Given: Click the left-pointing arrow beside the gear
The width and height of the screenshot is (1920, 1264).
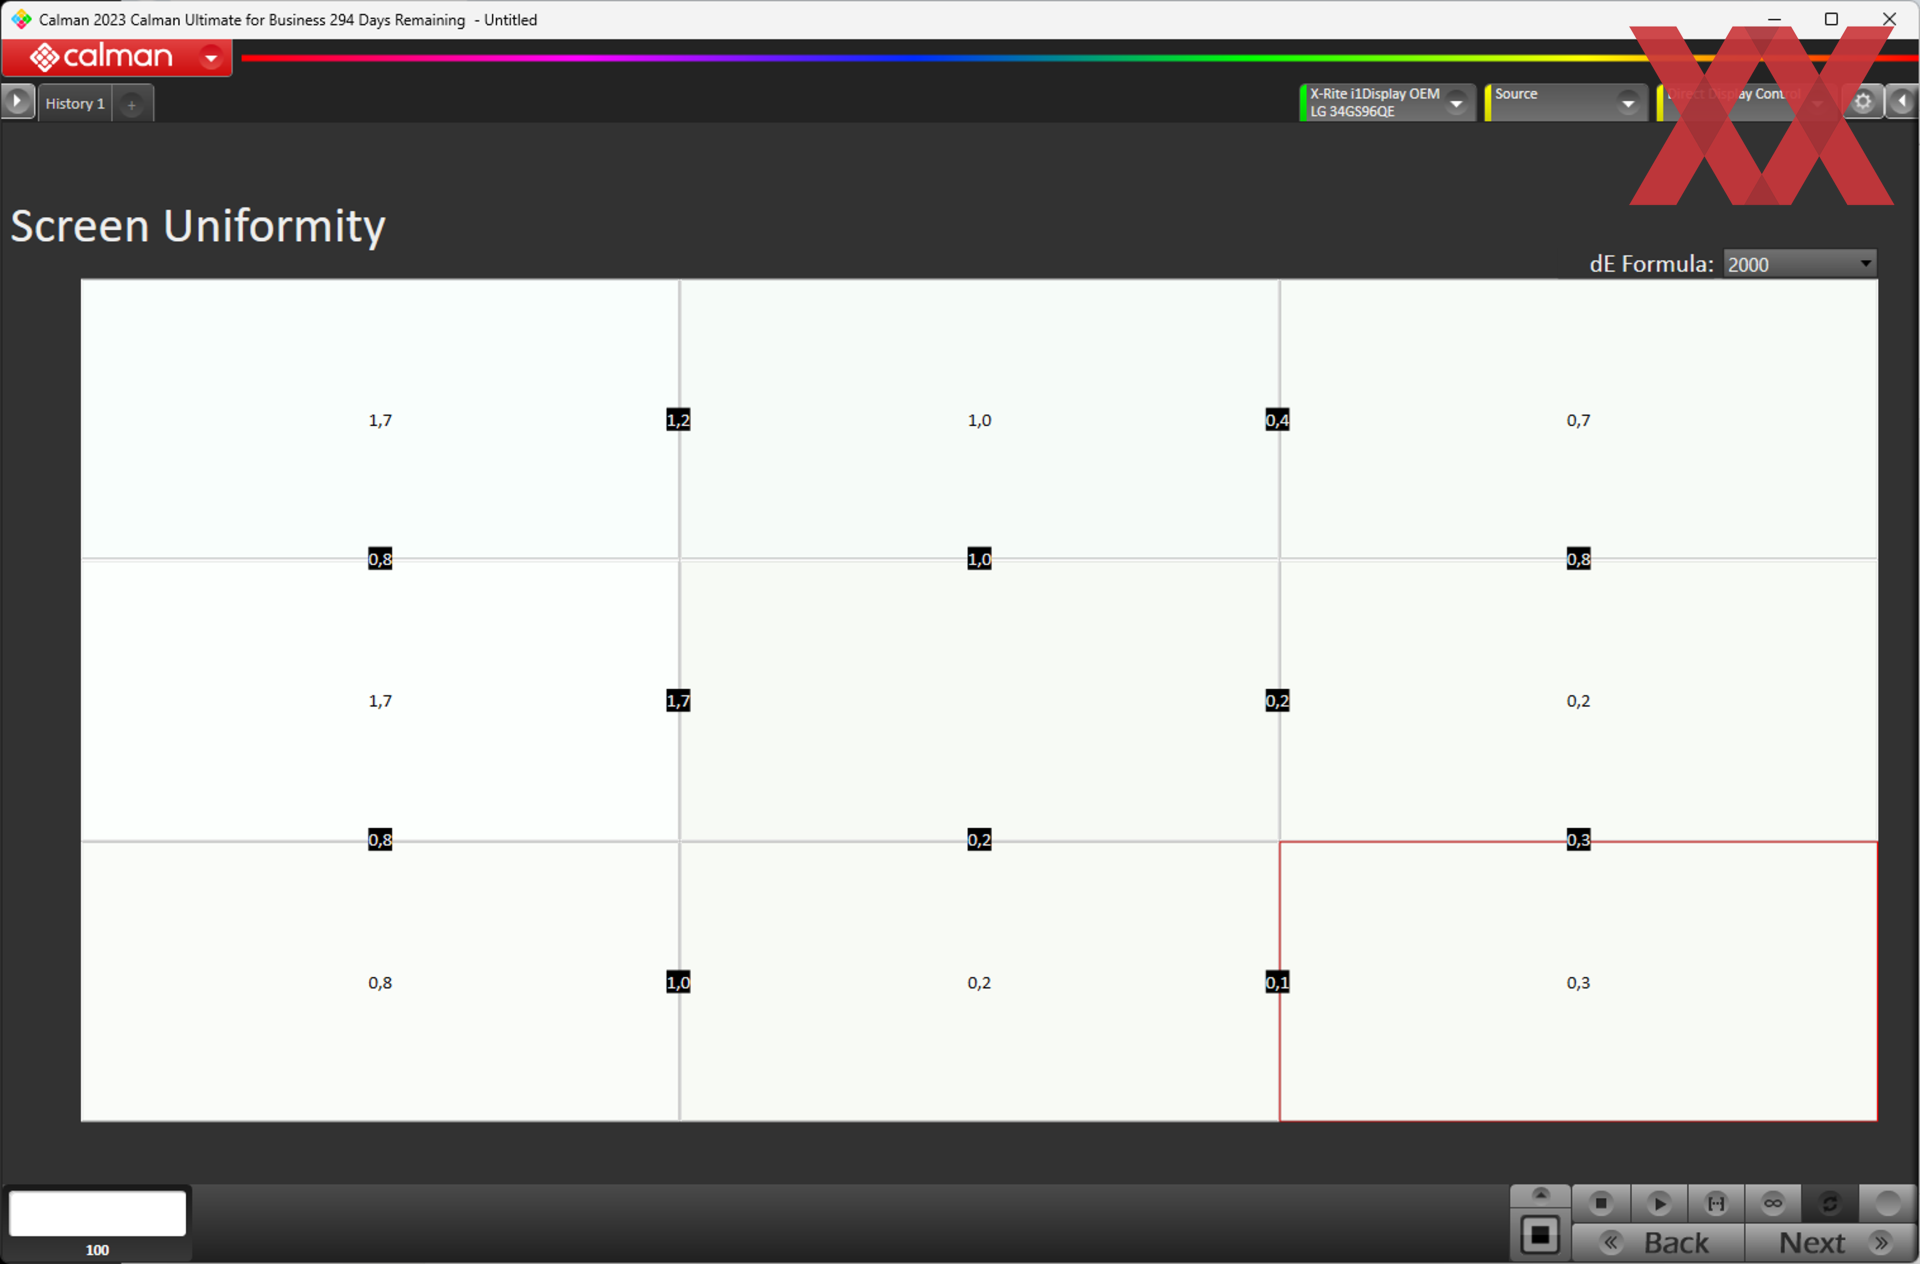Looking at the screenshot, I should [1902, 102].
